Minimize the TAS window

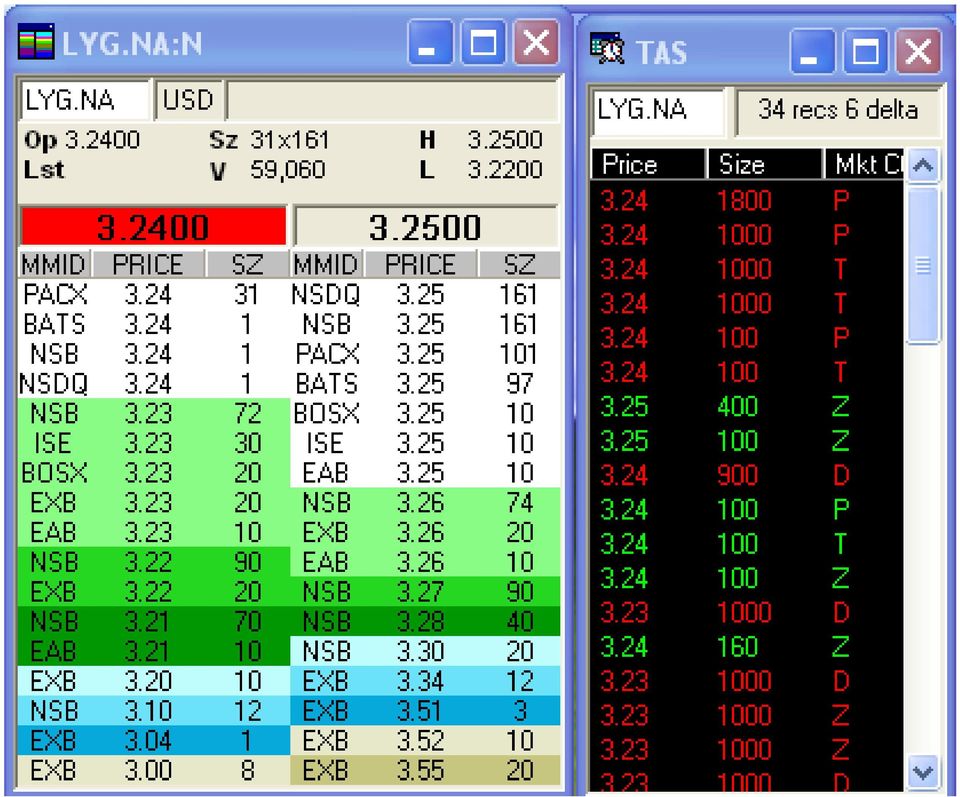pos(812,50)
